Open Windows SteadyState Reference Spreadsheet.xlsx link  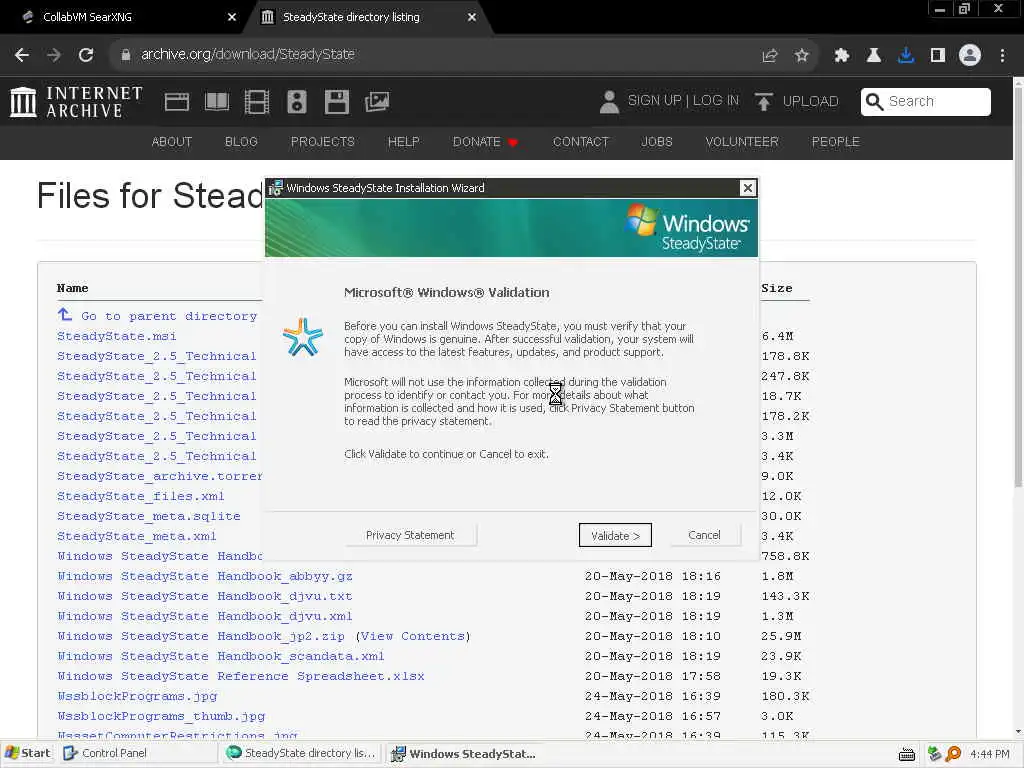(240, 676)
